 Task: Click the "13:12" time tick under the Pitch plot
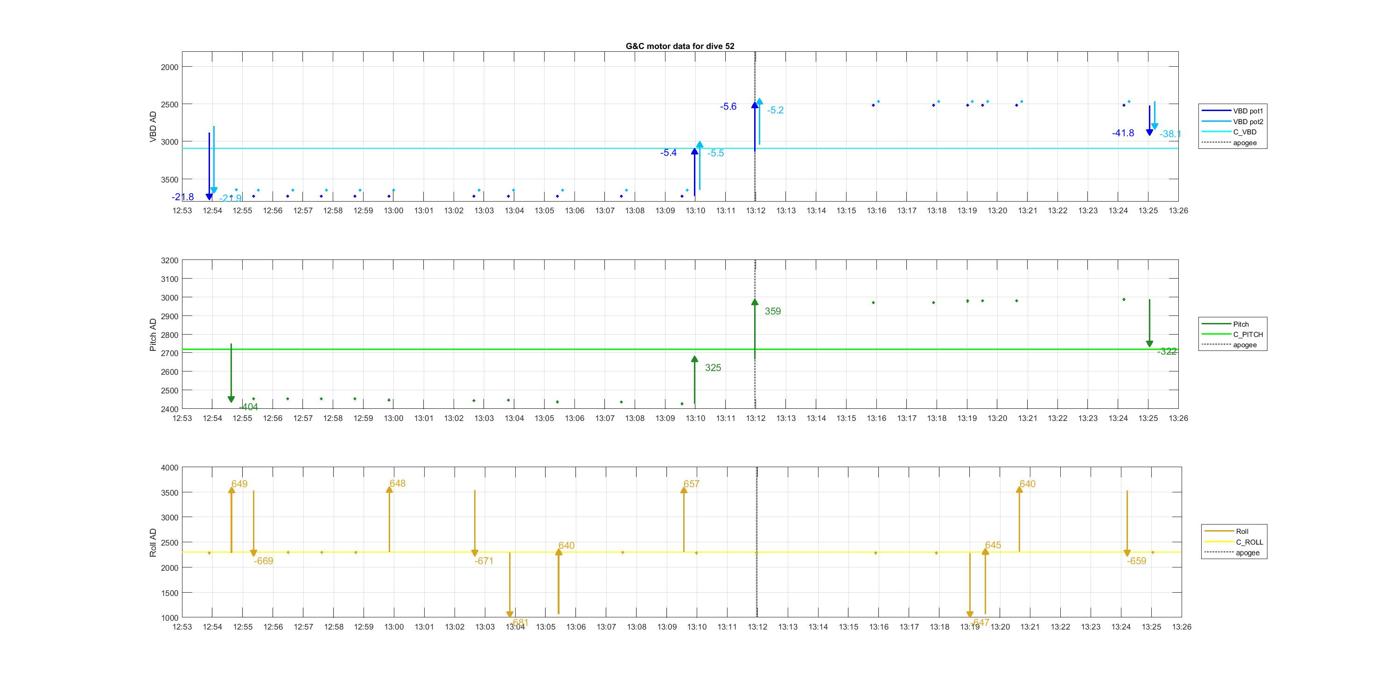756,418
